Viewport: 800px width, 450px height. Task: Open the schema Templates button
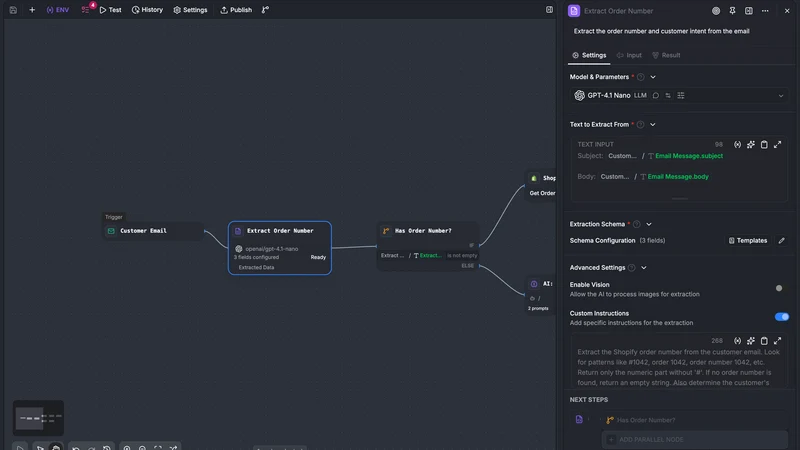click(x=747, y=240)
